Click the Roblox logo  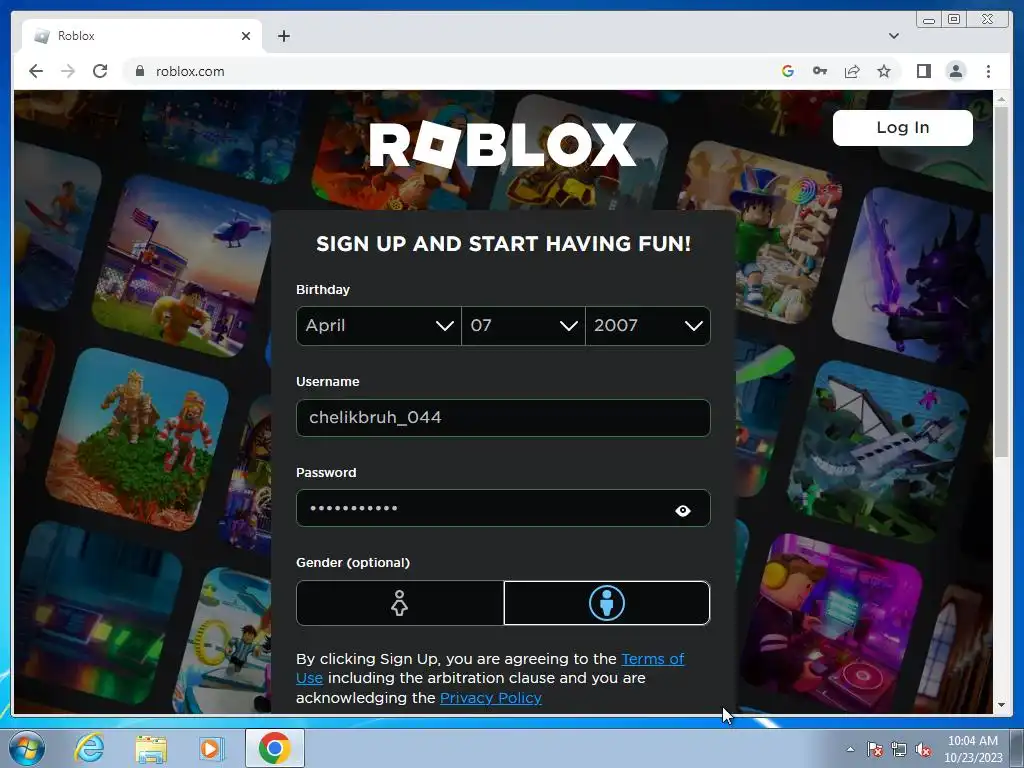(503, 144)
